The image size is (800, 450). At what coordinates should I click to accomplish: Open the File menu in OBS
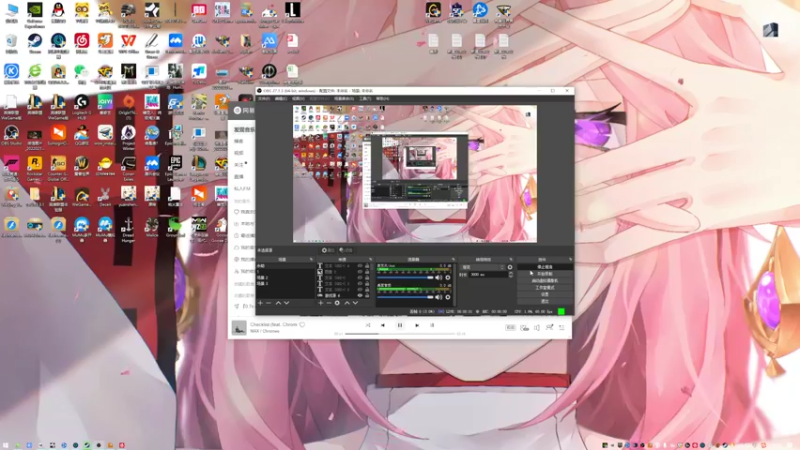[264, 98]
